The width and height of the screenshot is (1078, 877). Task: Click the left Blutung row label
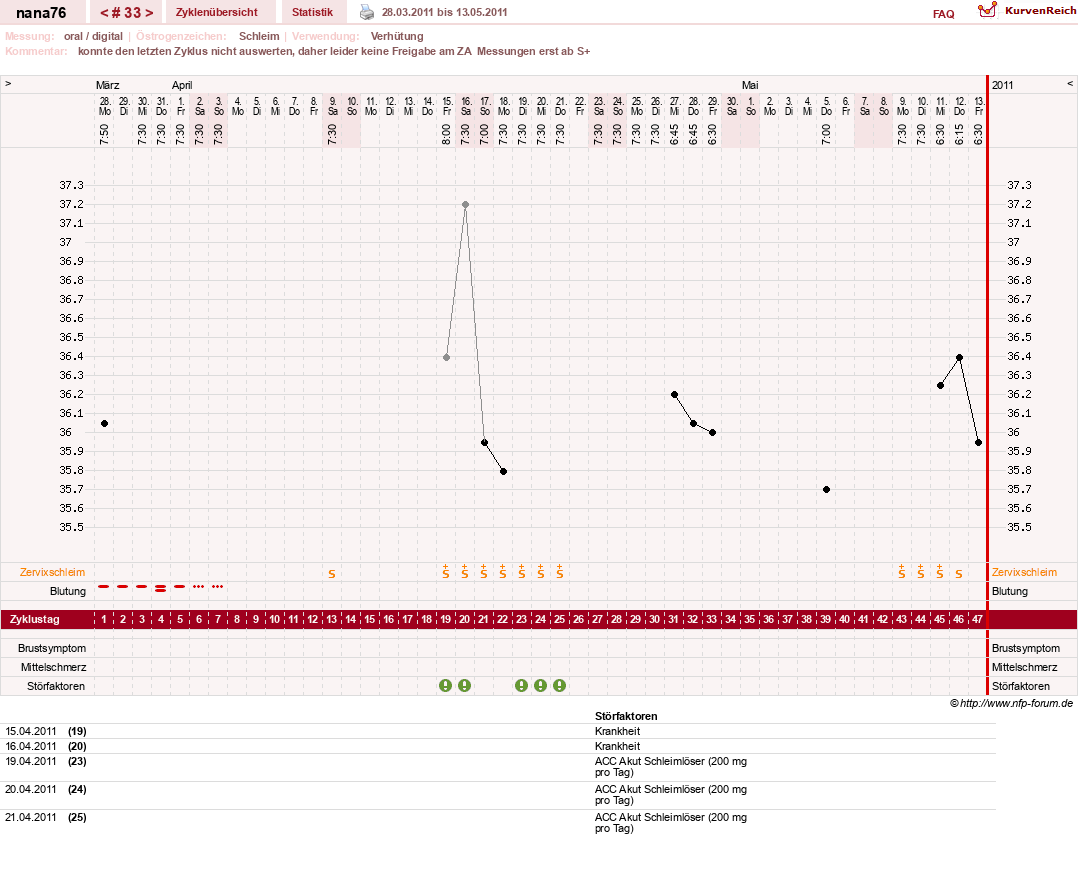[68, 591]
